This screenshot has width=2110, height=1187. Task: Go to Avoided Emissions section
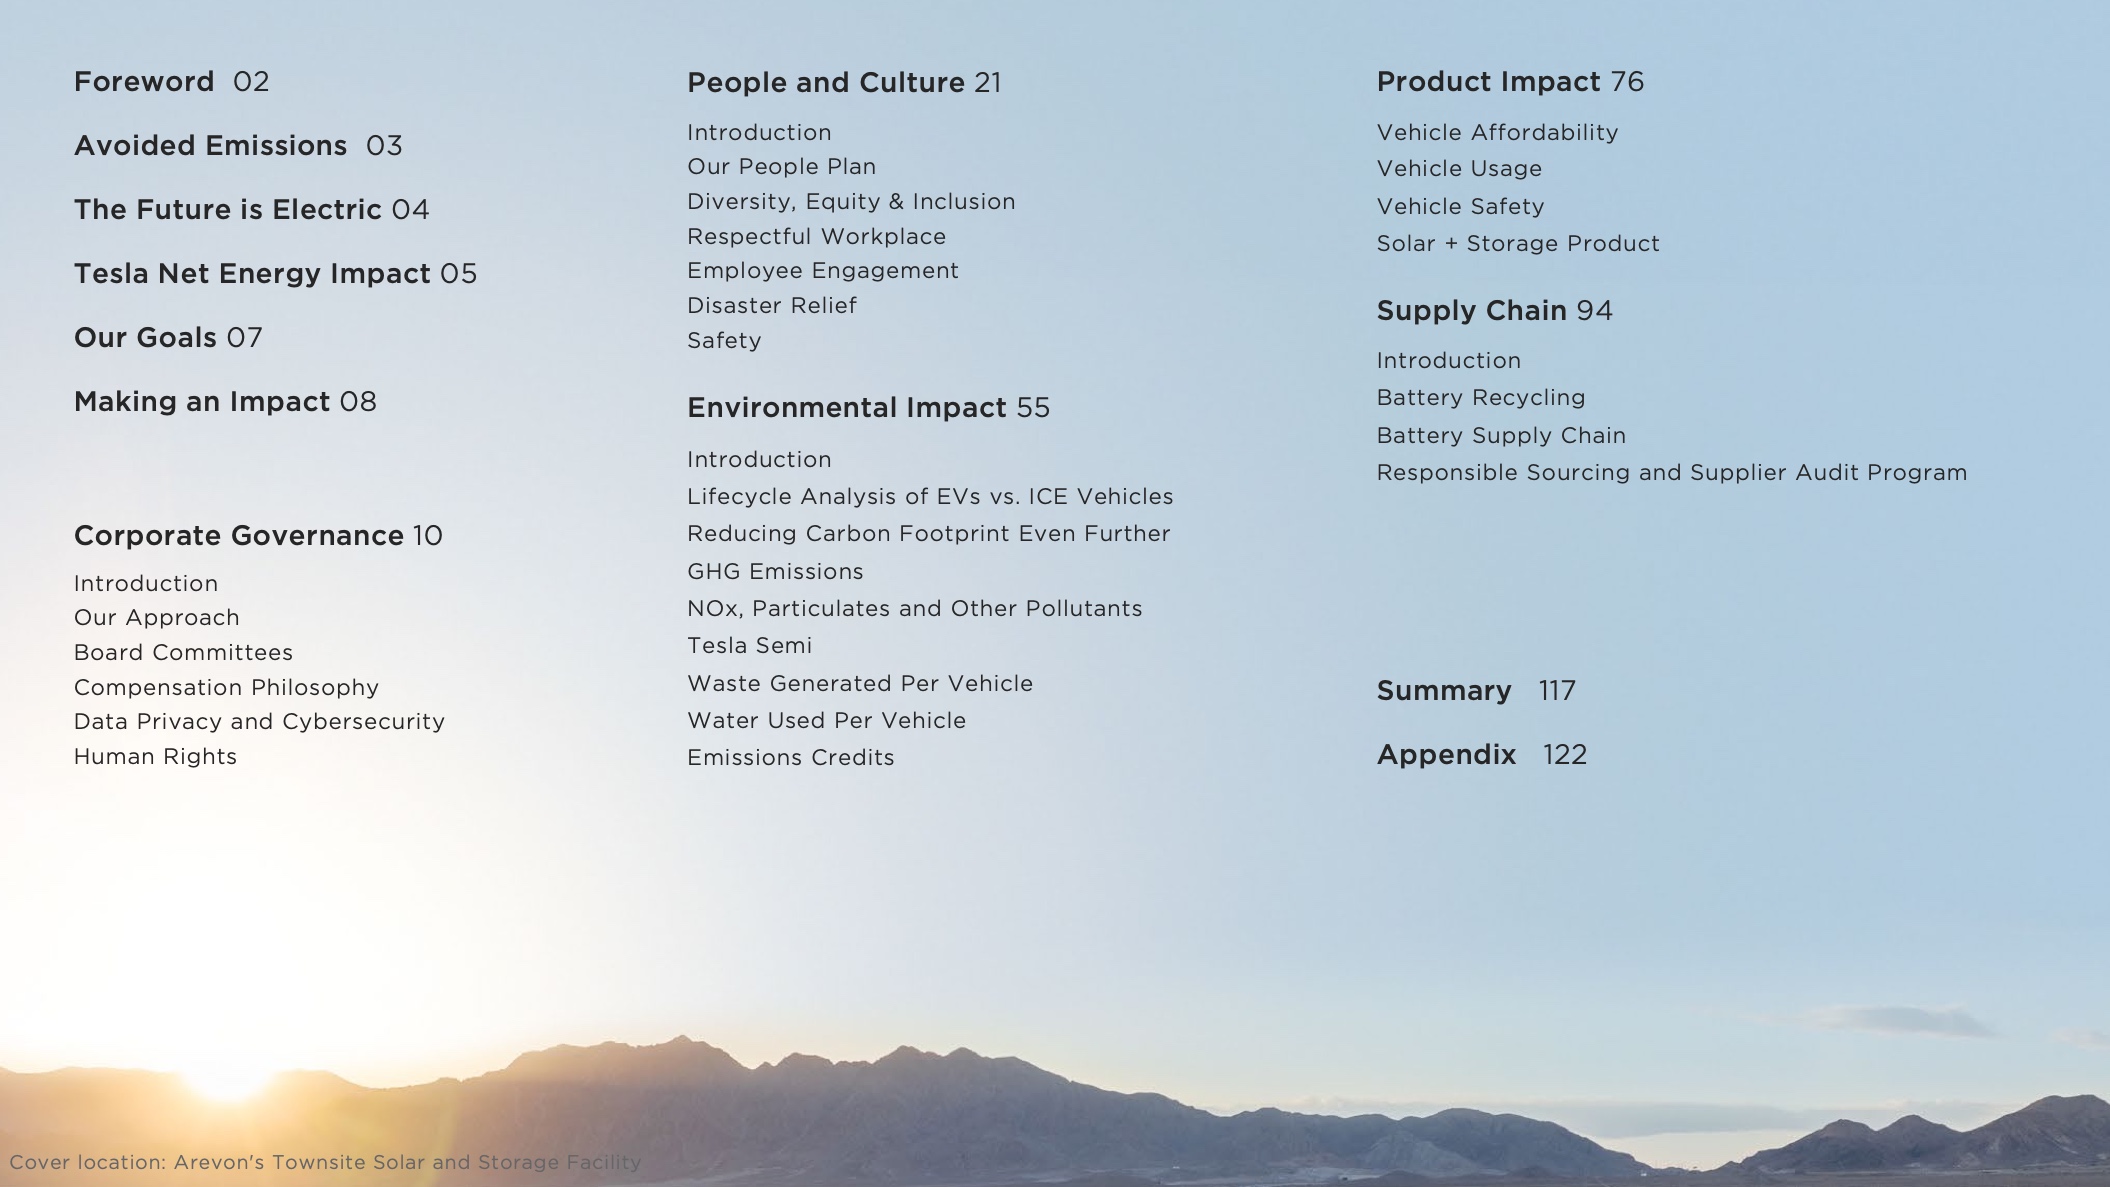(x=210, y=146)
